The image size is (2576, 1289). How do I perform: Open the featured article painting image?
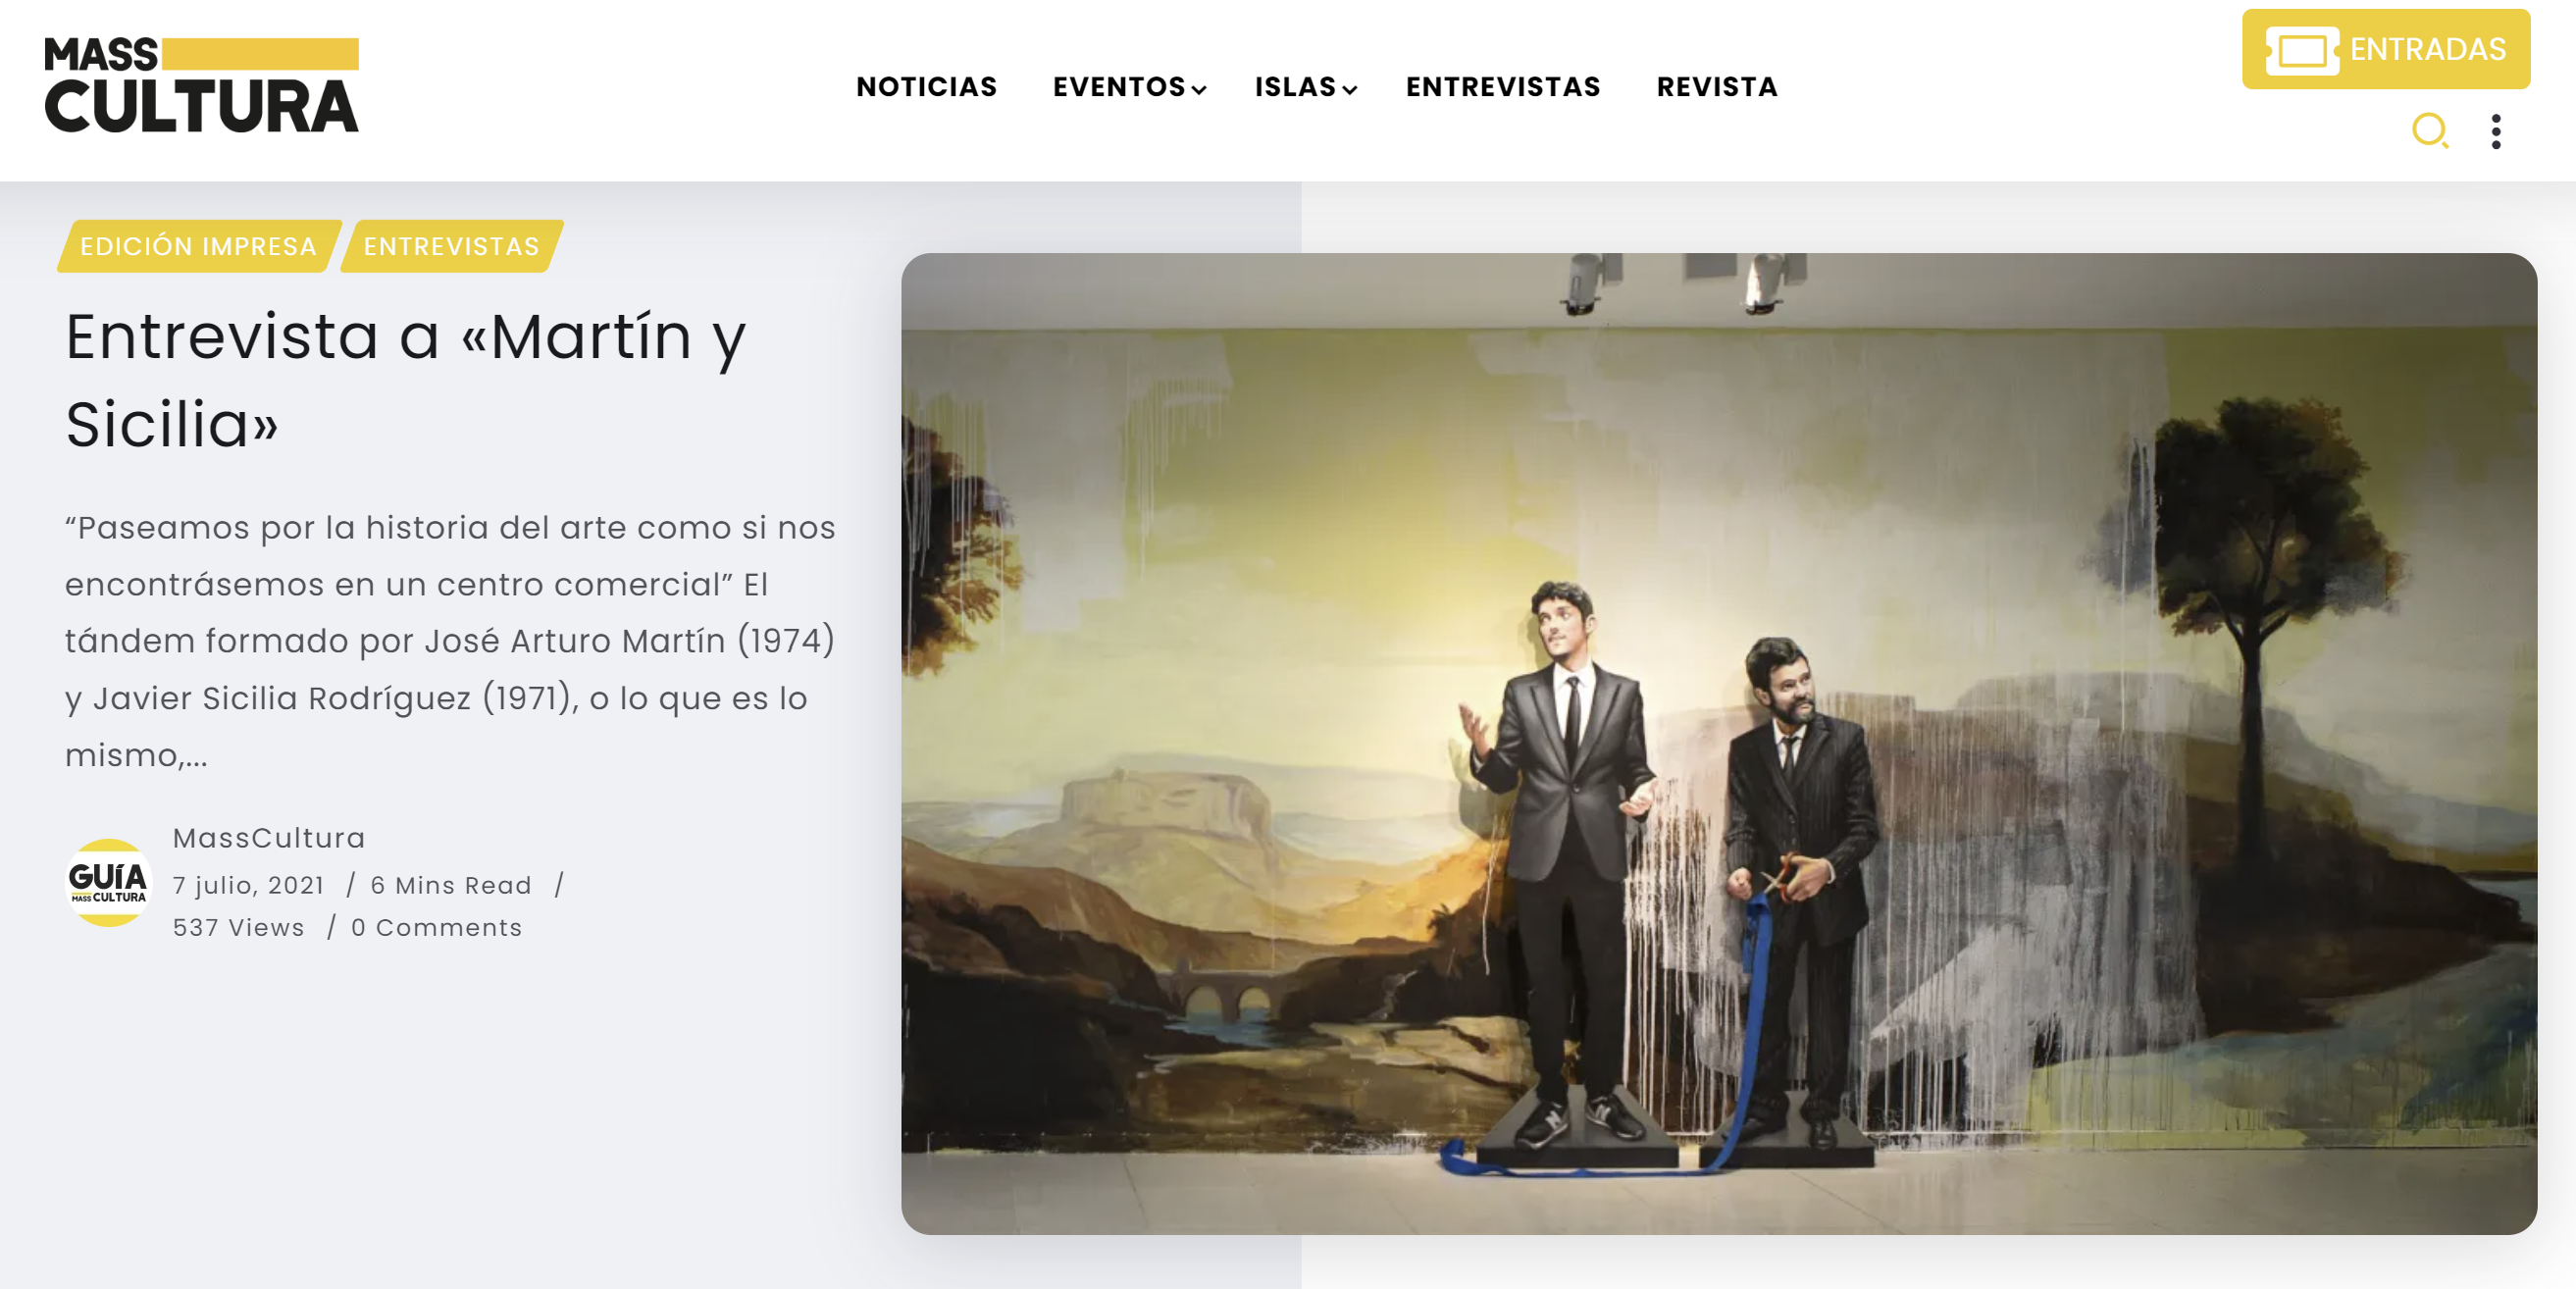[x=1718, y=743]
